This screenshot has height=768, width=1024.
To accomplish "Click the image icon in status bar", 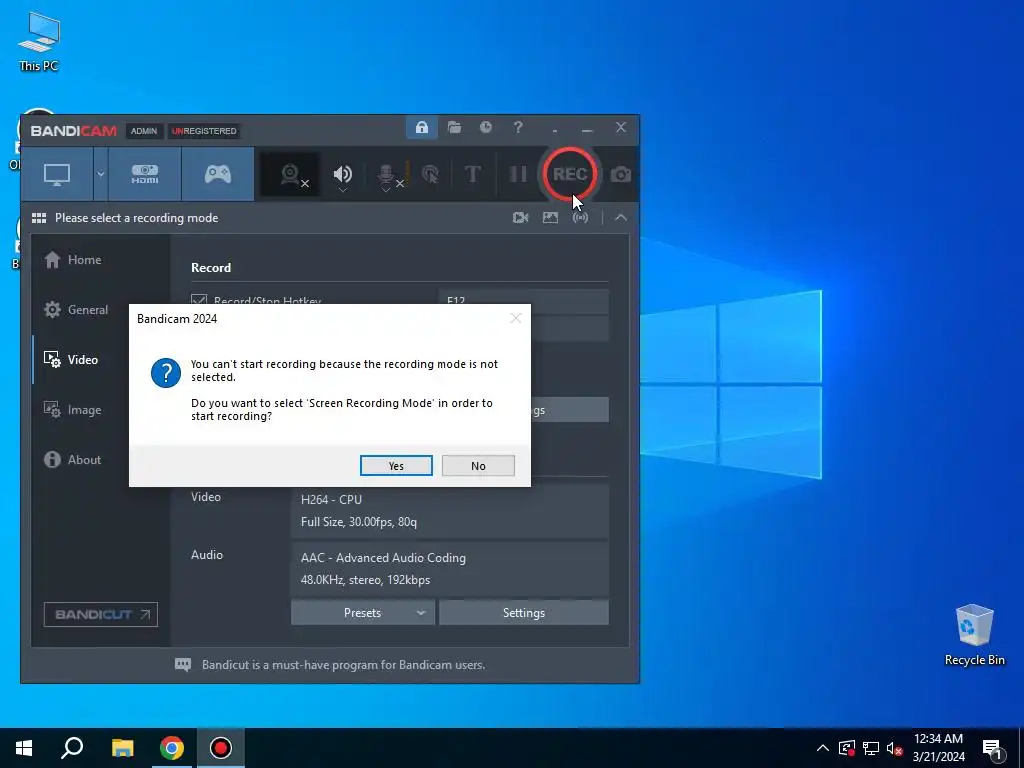I will pyautogui.click(x=551, y=217).
